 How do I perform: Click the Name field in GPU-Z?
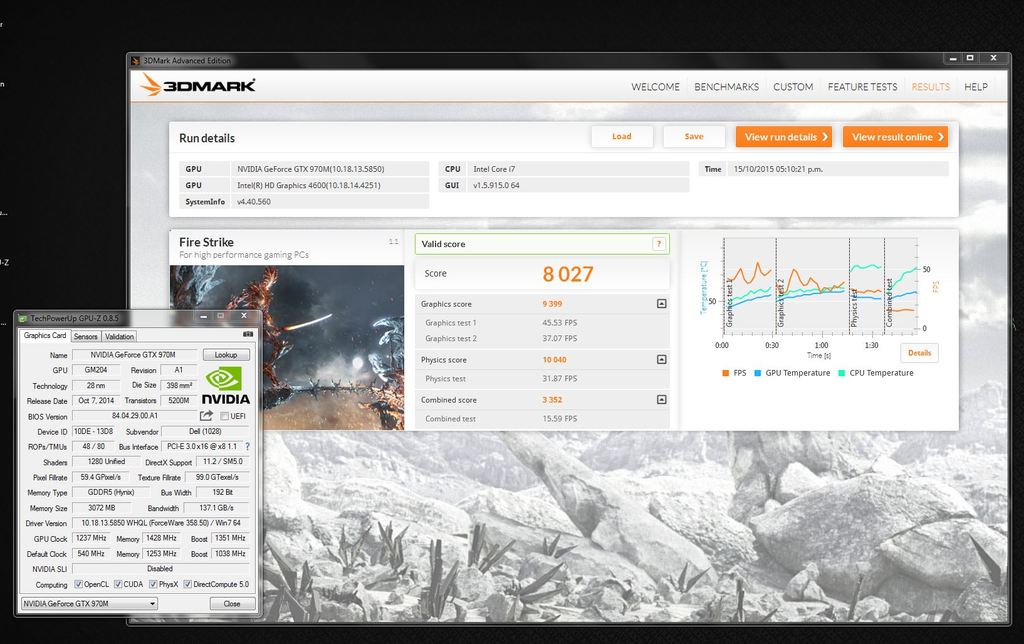(x=134, y=355)
